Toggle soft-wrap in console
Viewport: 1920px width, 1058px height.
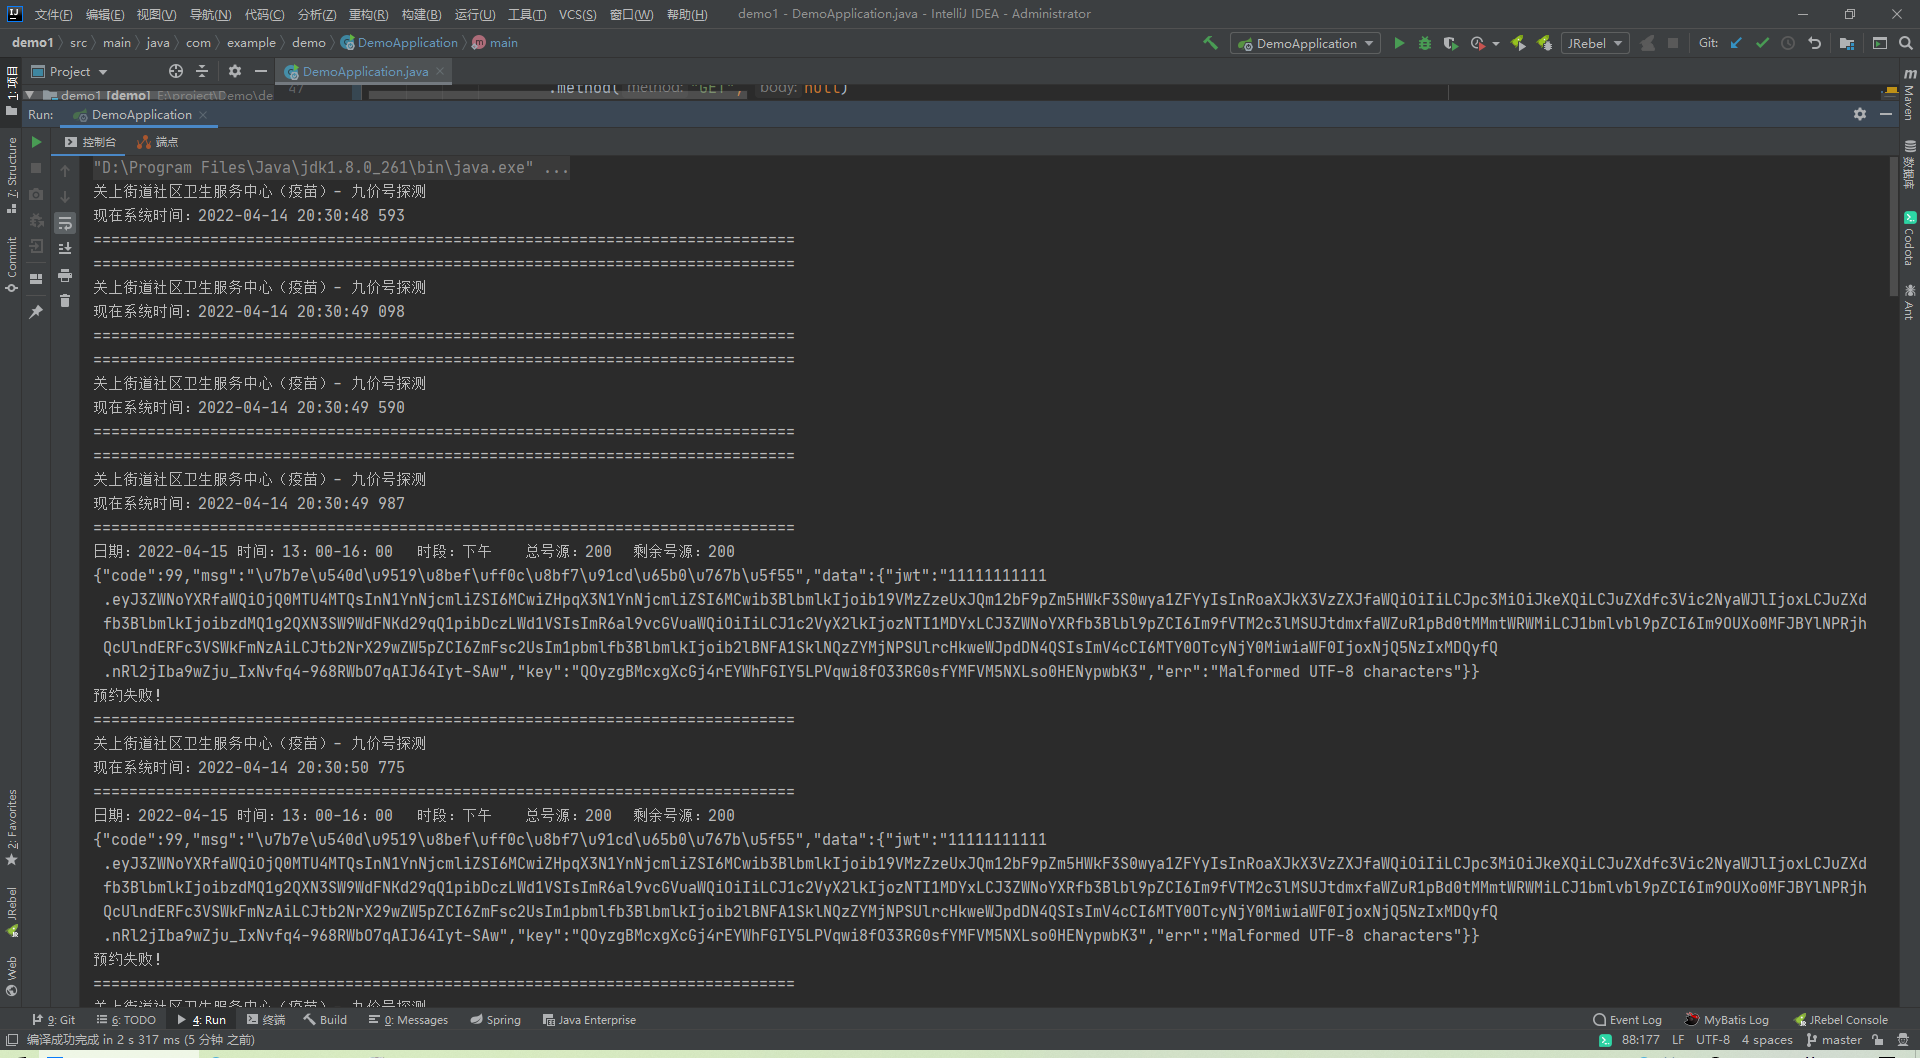[65, 222]
